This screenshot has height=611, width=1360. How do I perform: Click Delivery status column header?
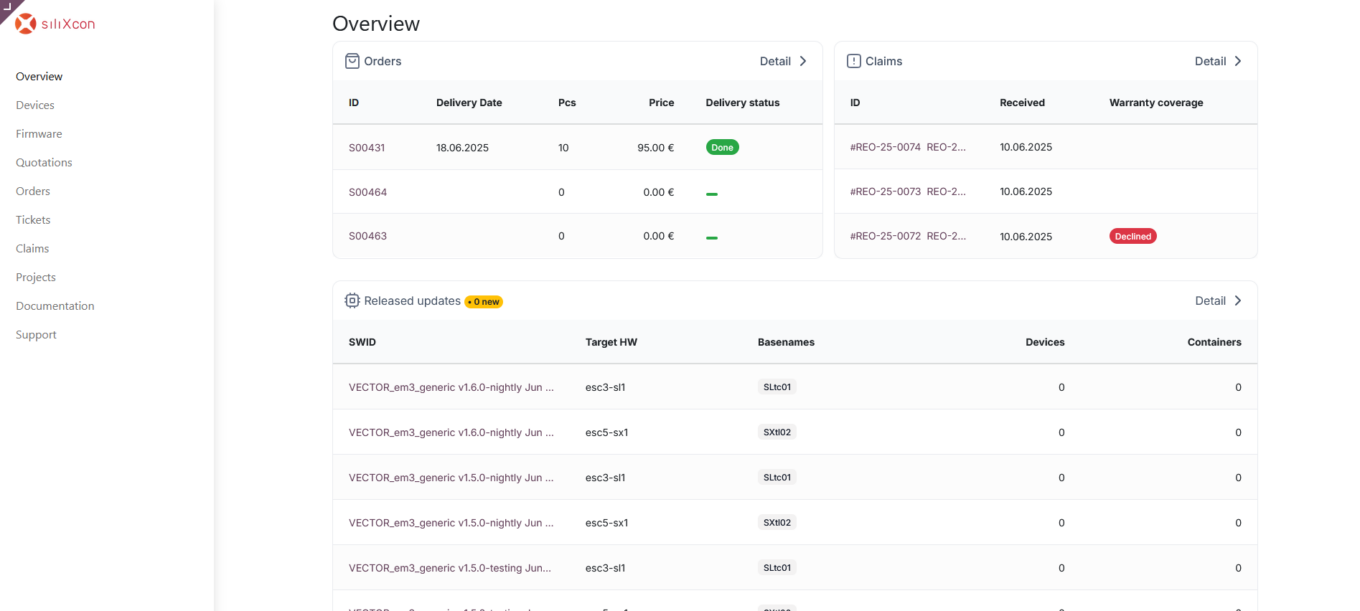click(743, 102)
